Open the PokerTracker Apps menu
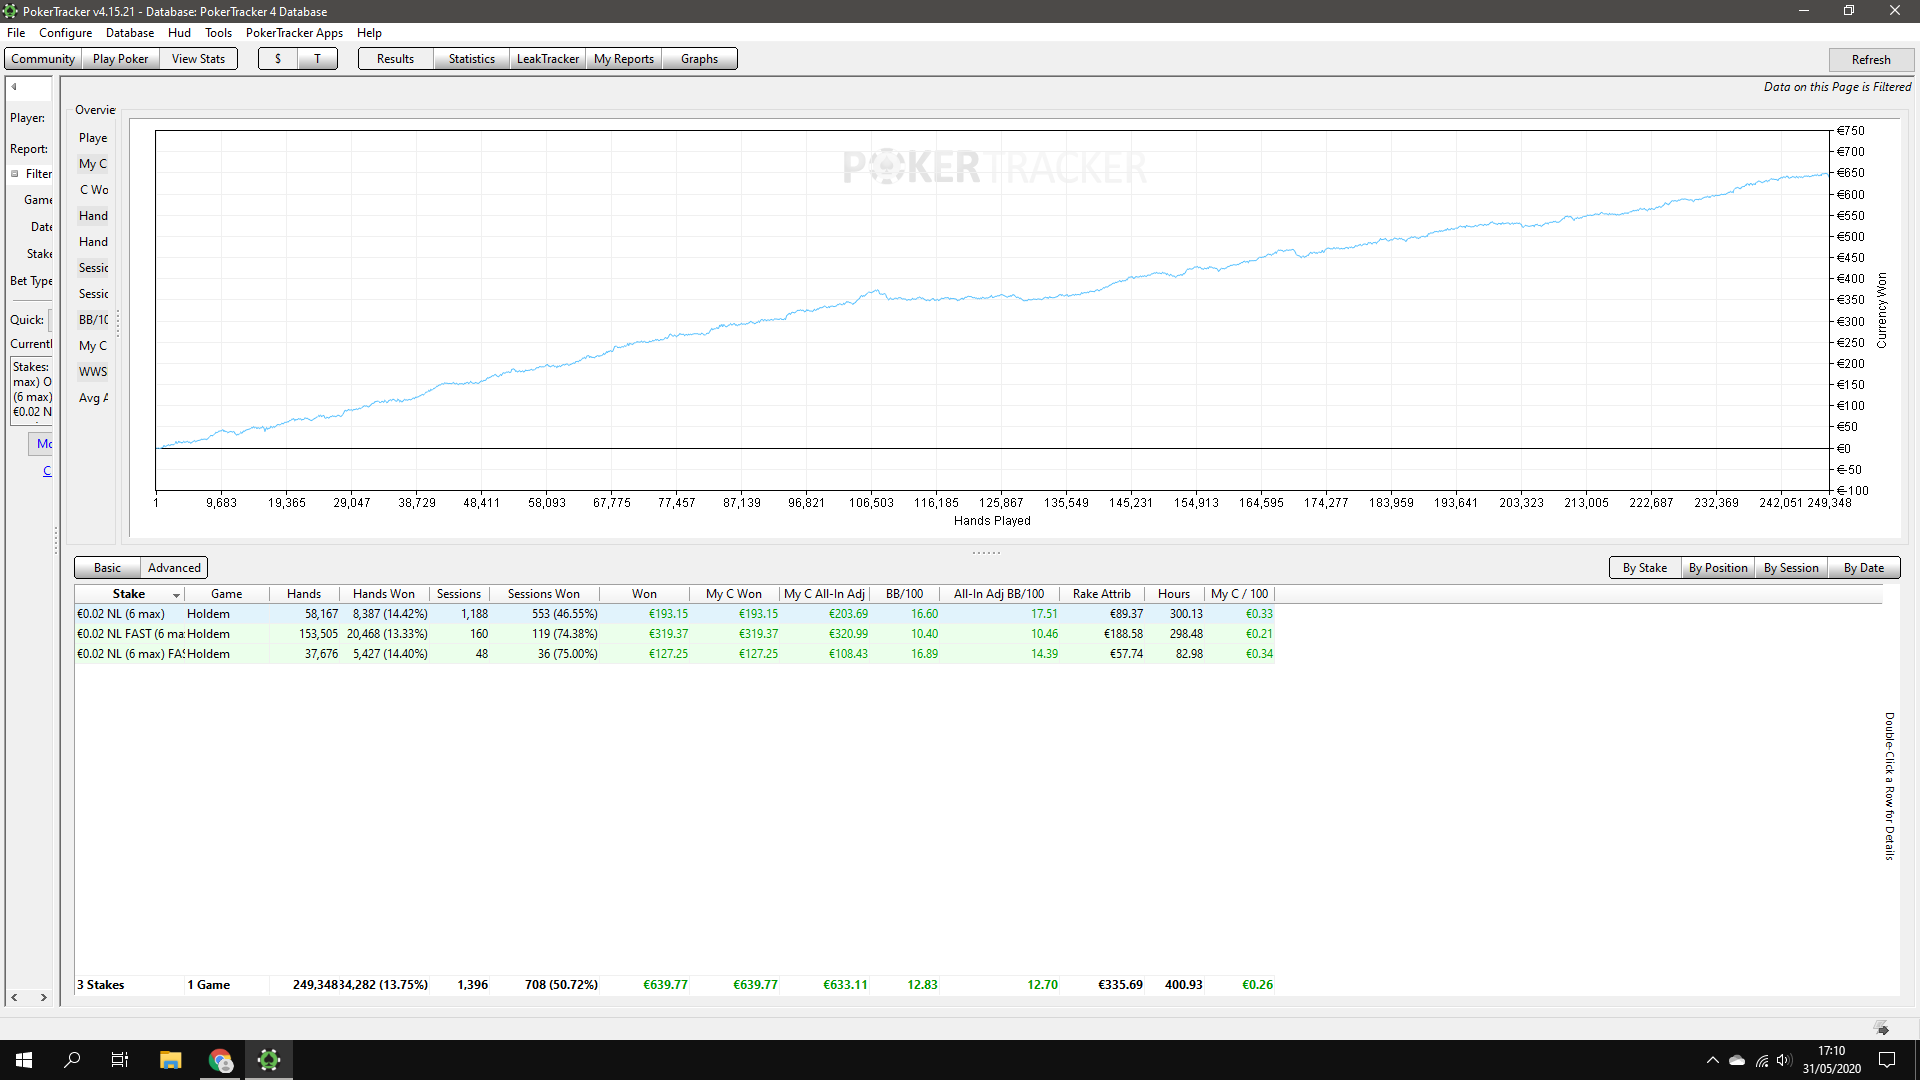Image resolution: width=1920 pixels, height=1080 pixels. [x=294, y=33]
